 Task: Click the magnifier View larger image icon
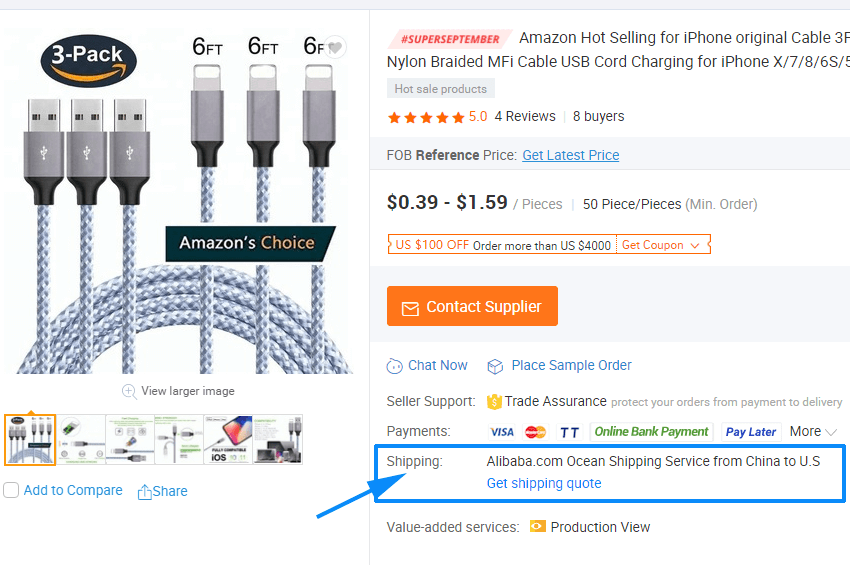coord(129,391)
